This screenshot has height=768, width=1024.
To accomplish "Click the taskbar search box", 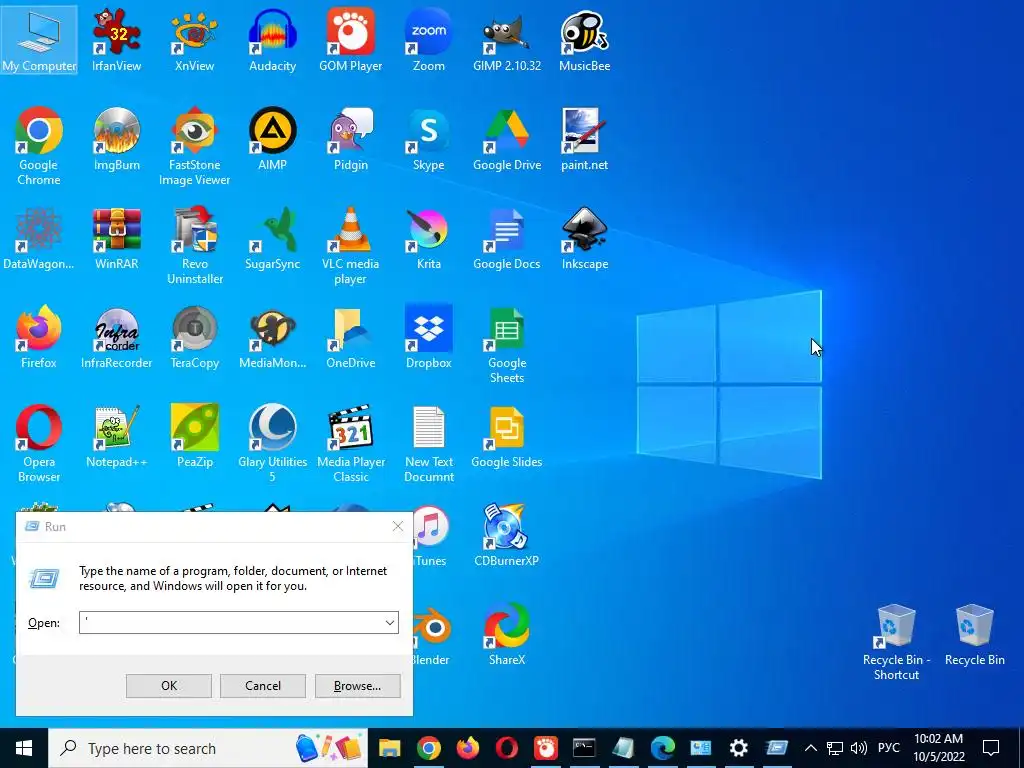I will 208,748.
